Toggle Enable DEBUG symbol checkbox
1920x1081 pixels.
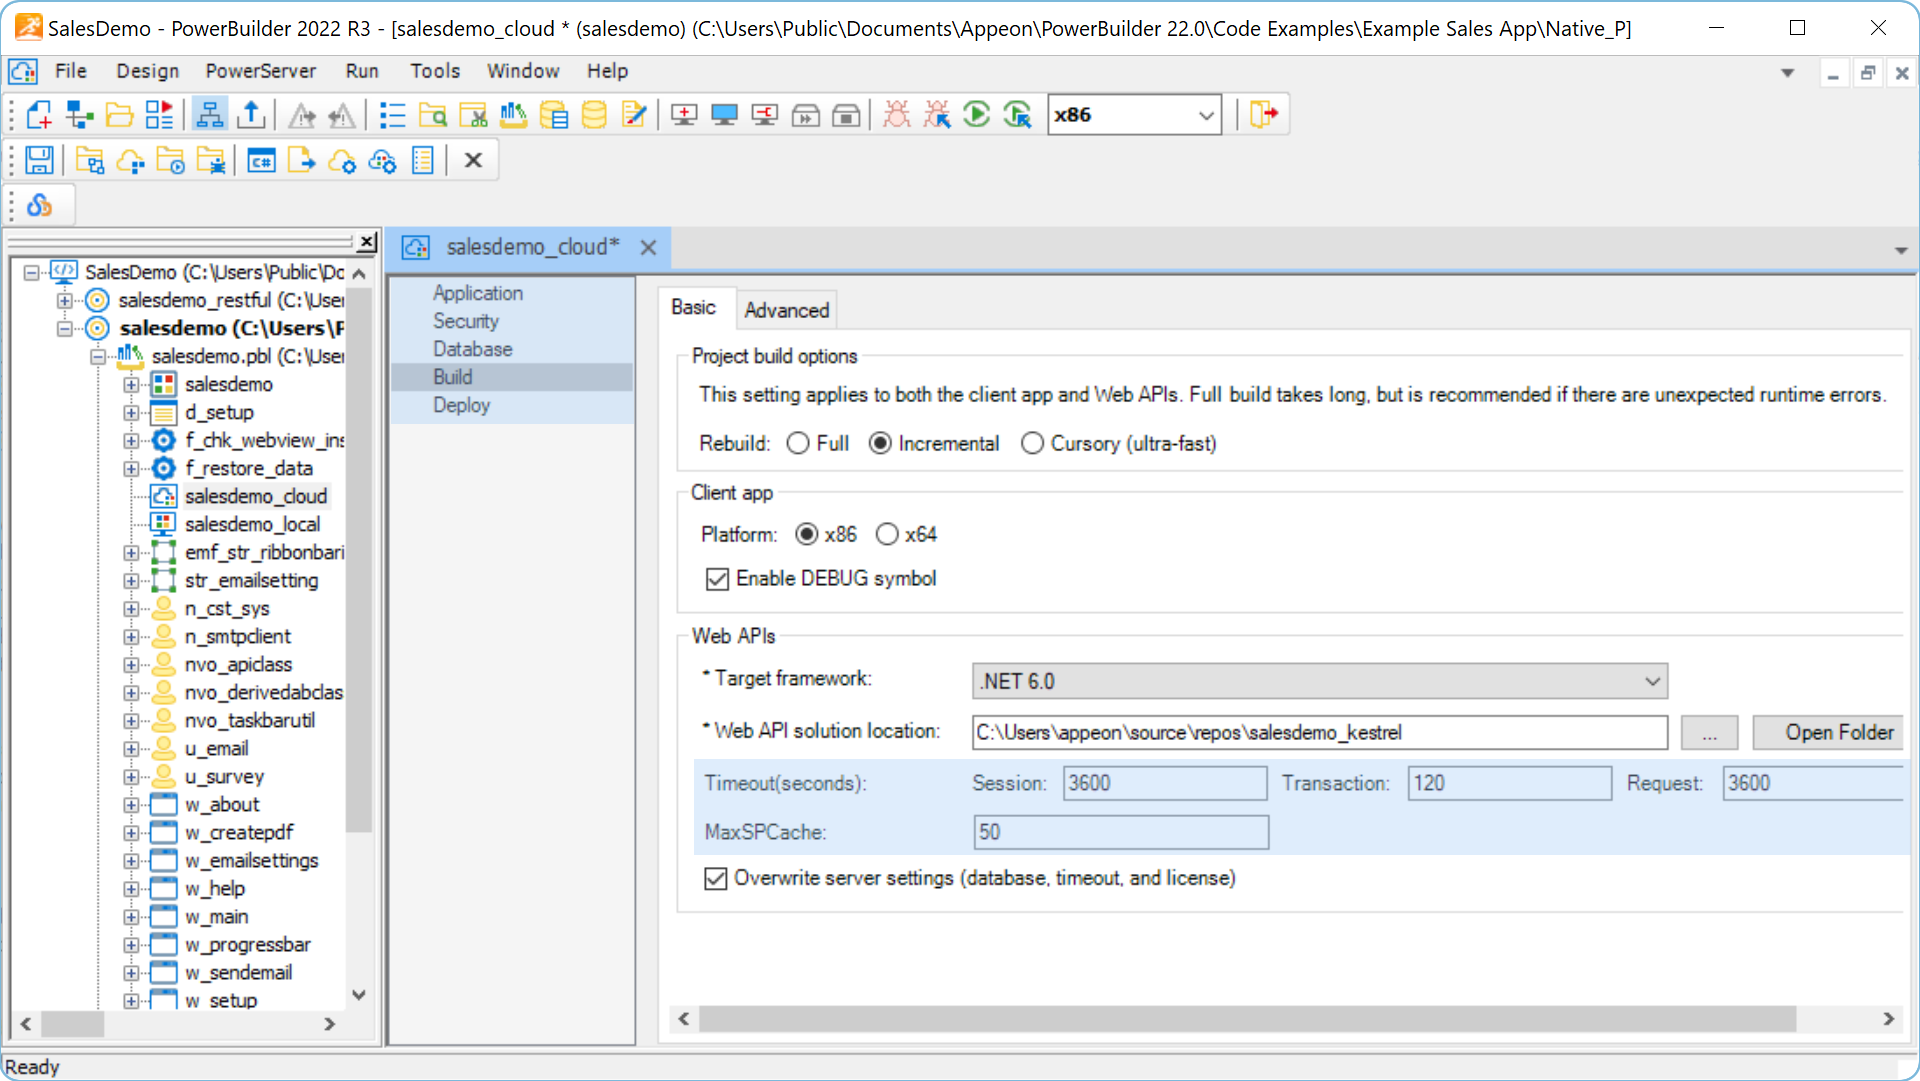tap(717, 579)
